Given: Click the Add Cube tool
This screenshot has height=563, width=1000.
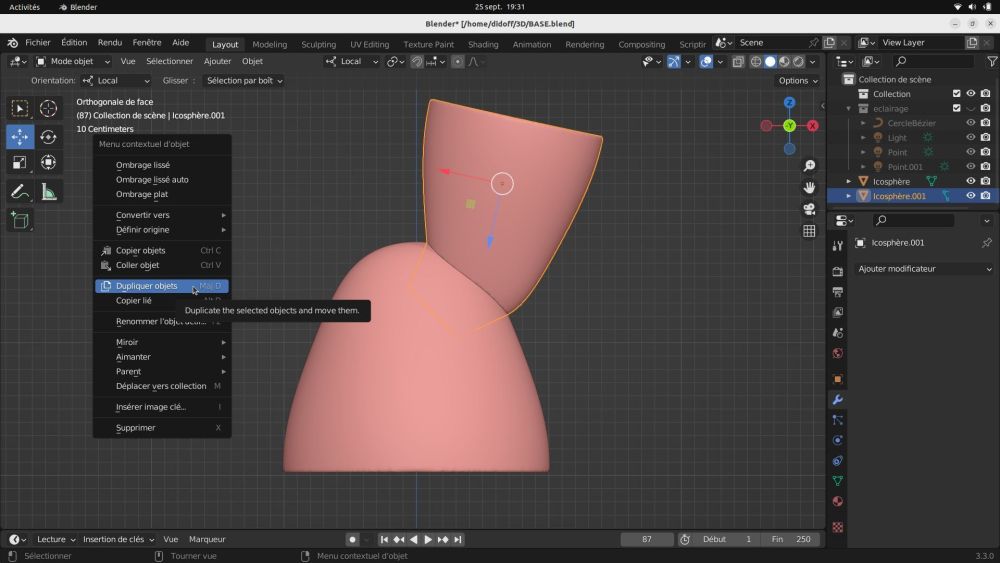Looking at the screenshot, I should (20, 220).
